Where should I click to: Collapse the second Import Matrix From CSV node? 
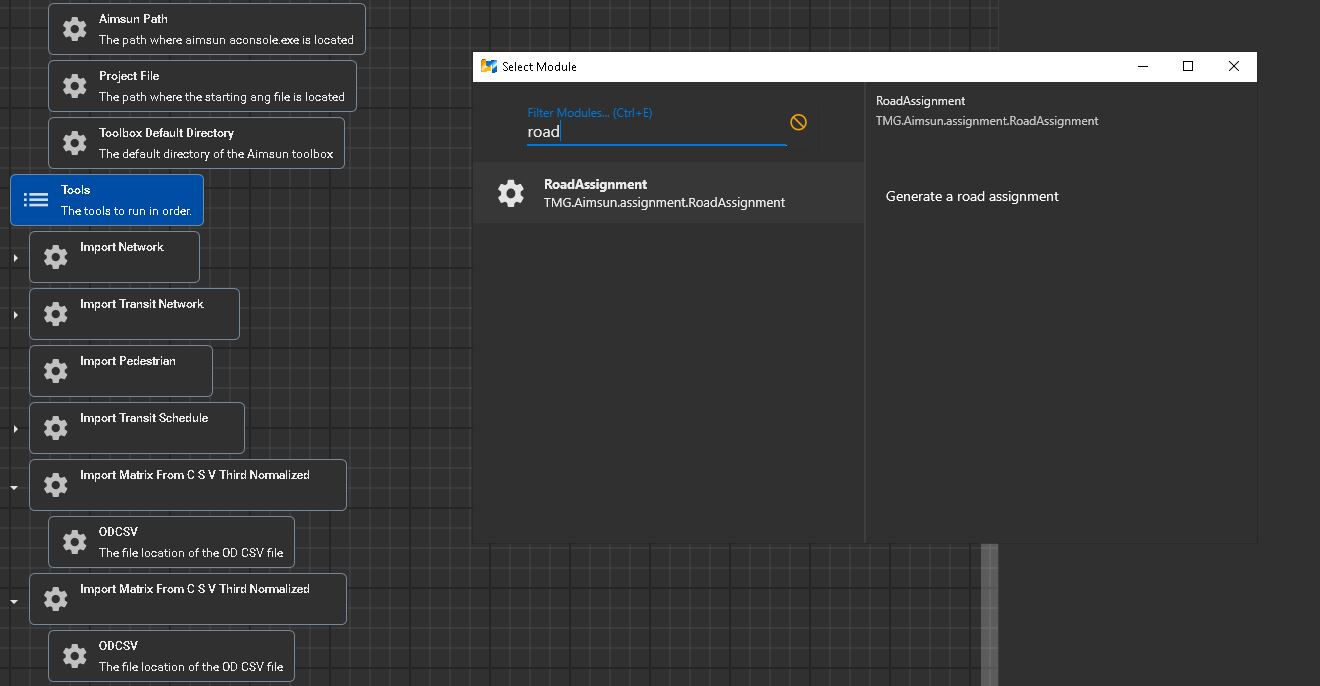12,601
